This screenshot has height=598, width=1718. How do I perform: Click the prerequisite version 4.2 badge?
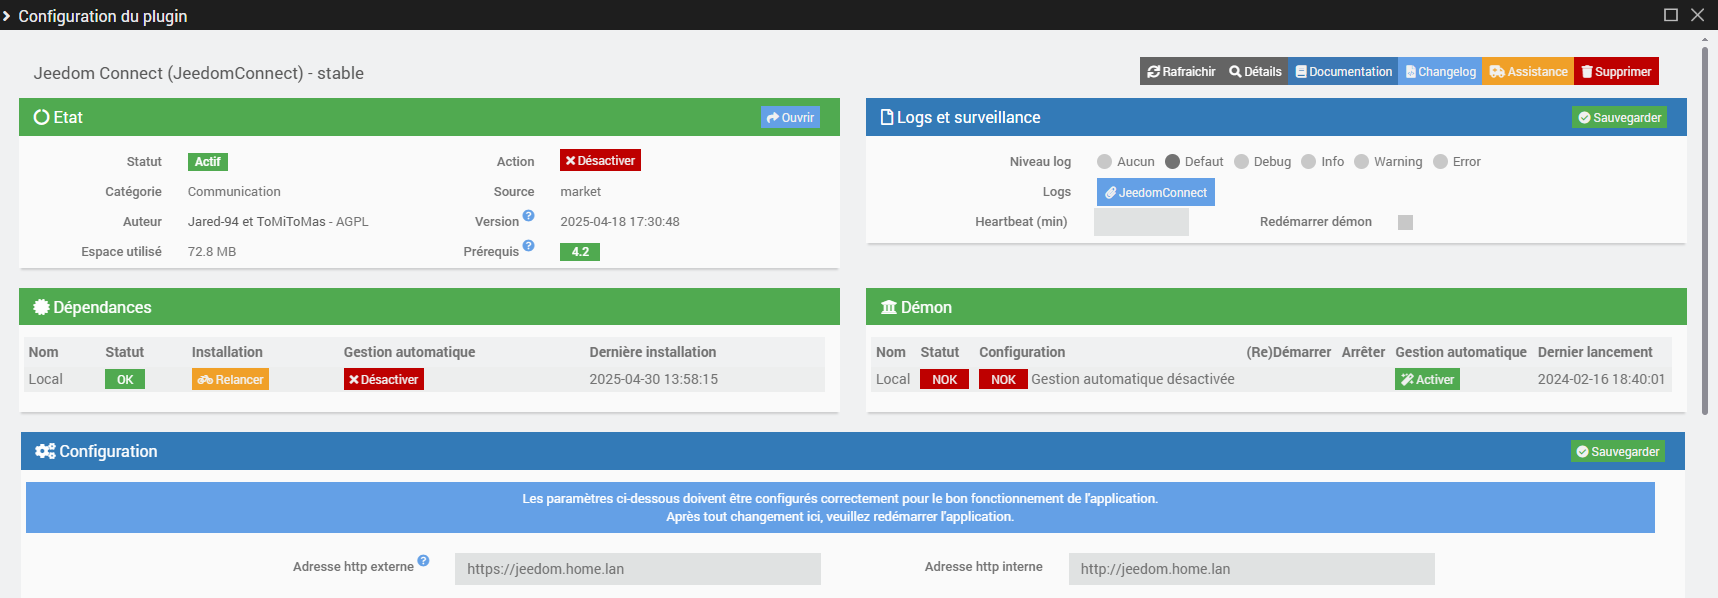(580, 251)
